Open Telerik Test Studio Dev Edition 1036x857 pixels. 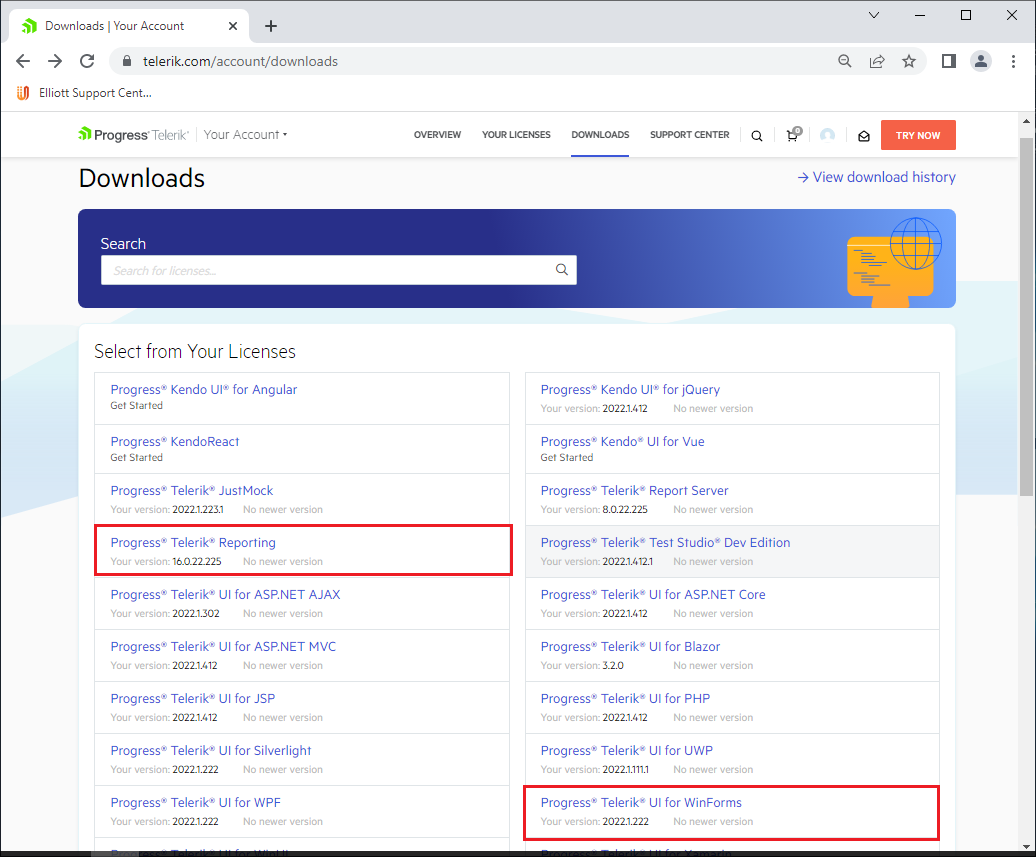pyautogui.click(x=665, y=543)
